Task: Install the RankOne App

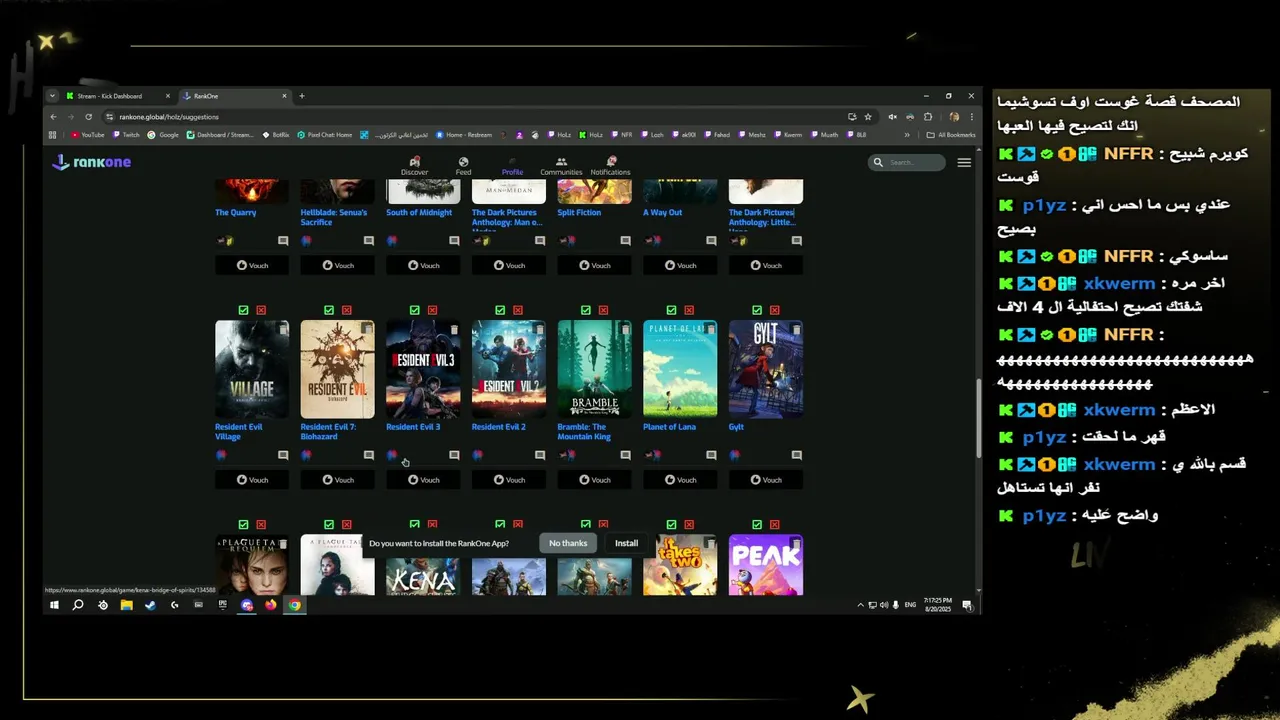Action: [626, 543]
